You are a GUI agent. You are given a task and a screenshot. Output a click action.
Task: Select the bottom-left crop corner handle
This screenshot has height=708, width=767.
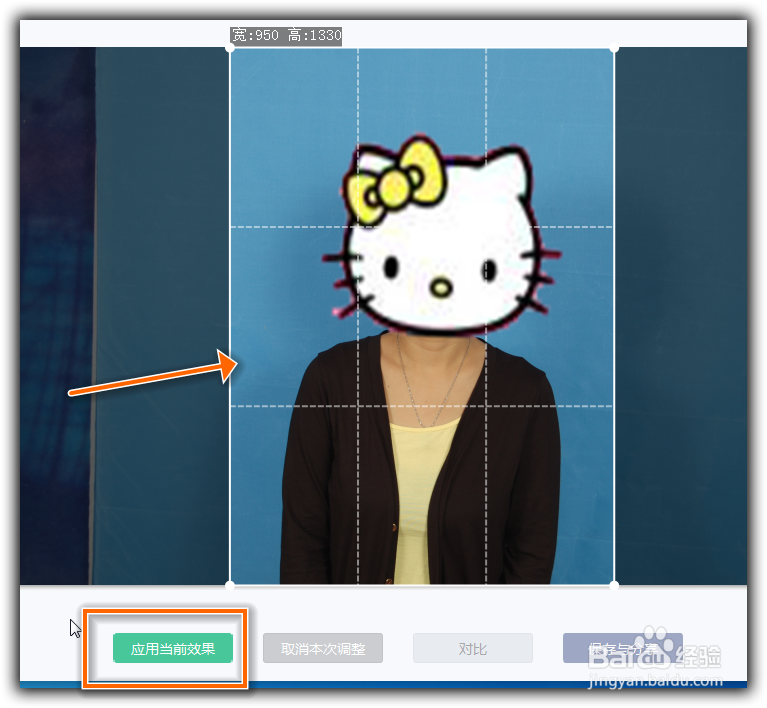pyautogui.click(x=229, y=584)
